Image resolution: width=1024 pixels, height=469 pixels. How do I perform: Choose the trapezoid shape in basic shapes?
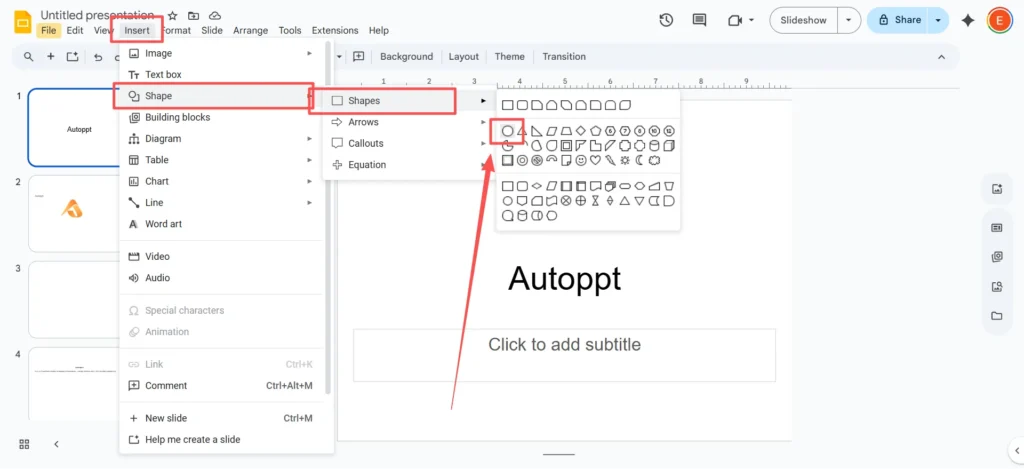(566, 131)
